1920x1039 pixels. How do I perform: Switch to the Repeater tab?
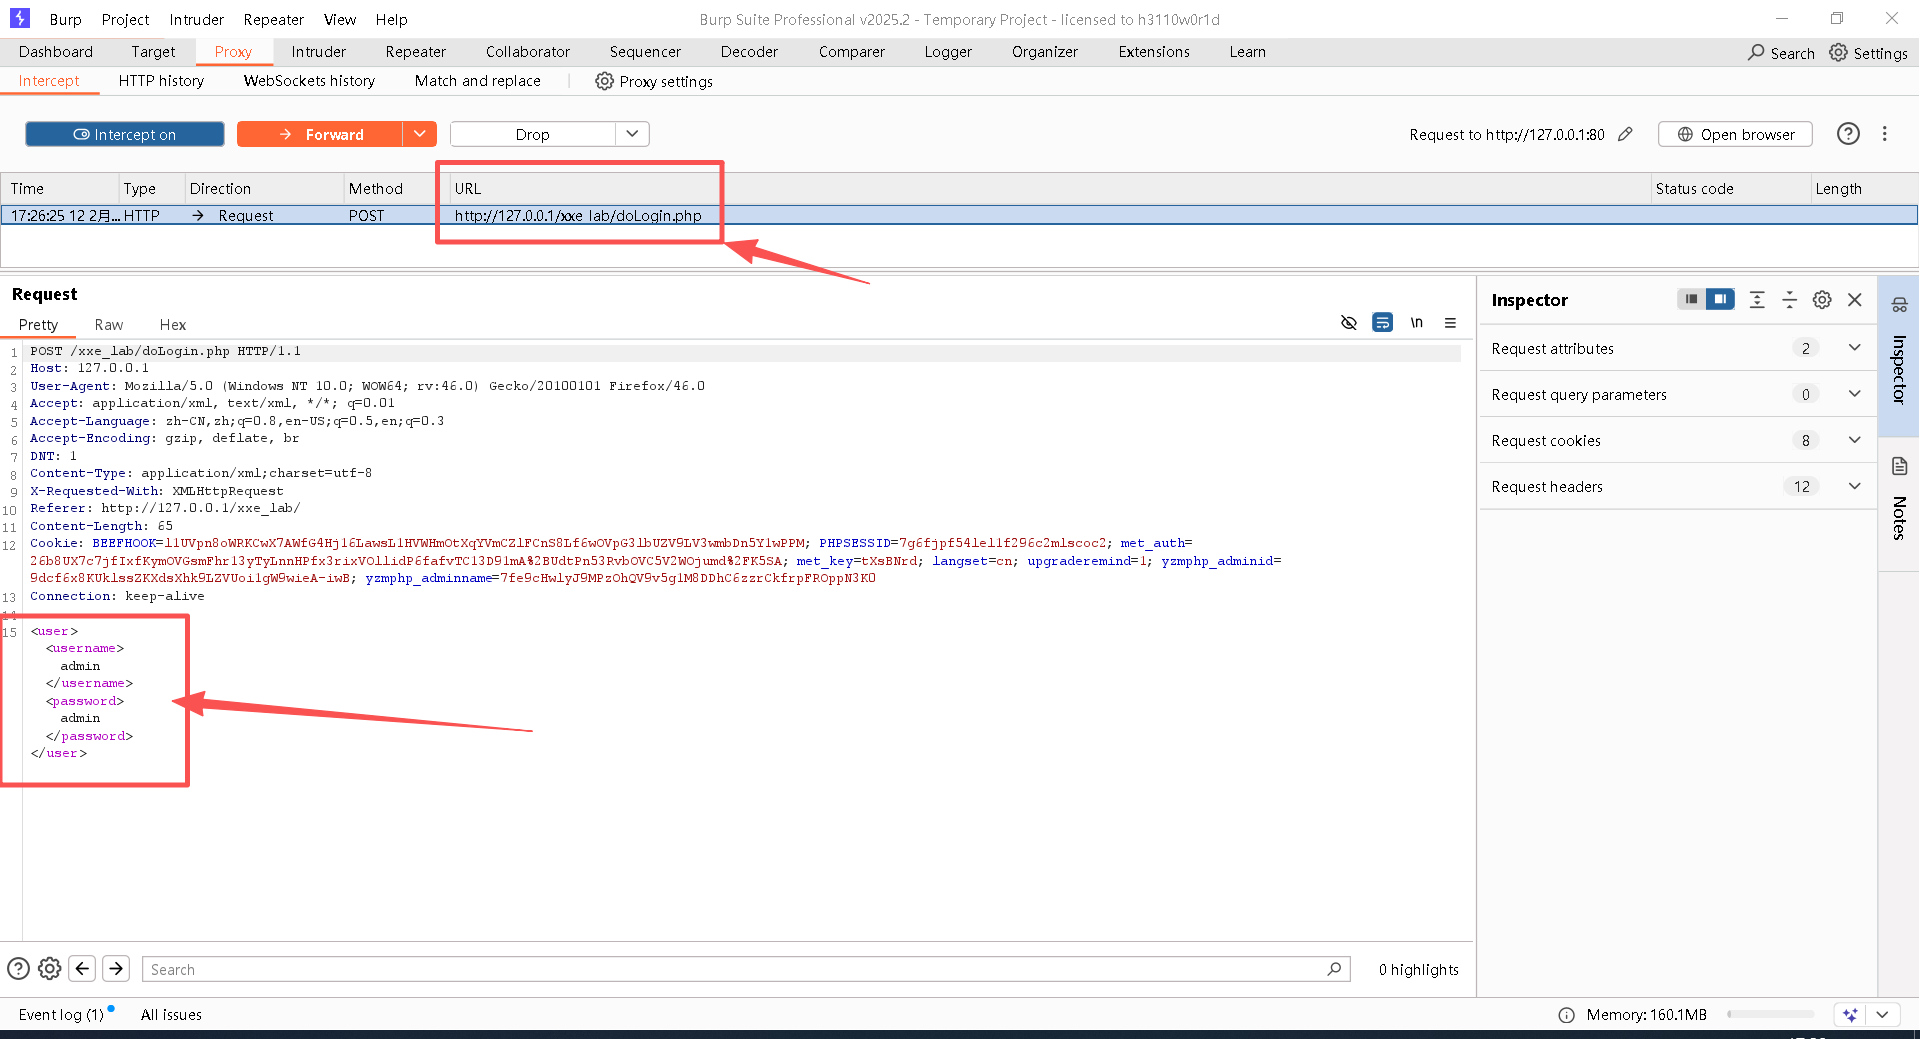coord(416,52)
